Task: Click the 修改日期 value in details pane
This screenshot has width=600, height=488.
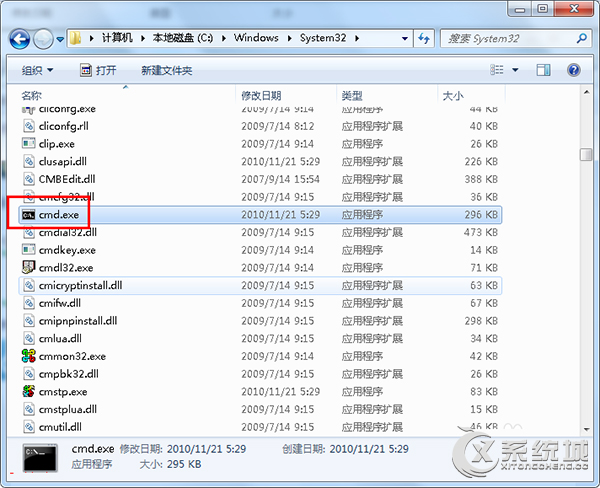Action: click(207, 449)
